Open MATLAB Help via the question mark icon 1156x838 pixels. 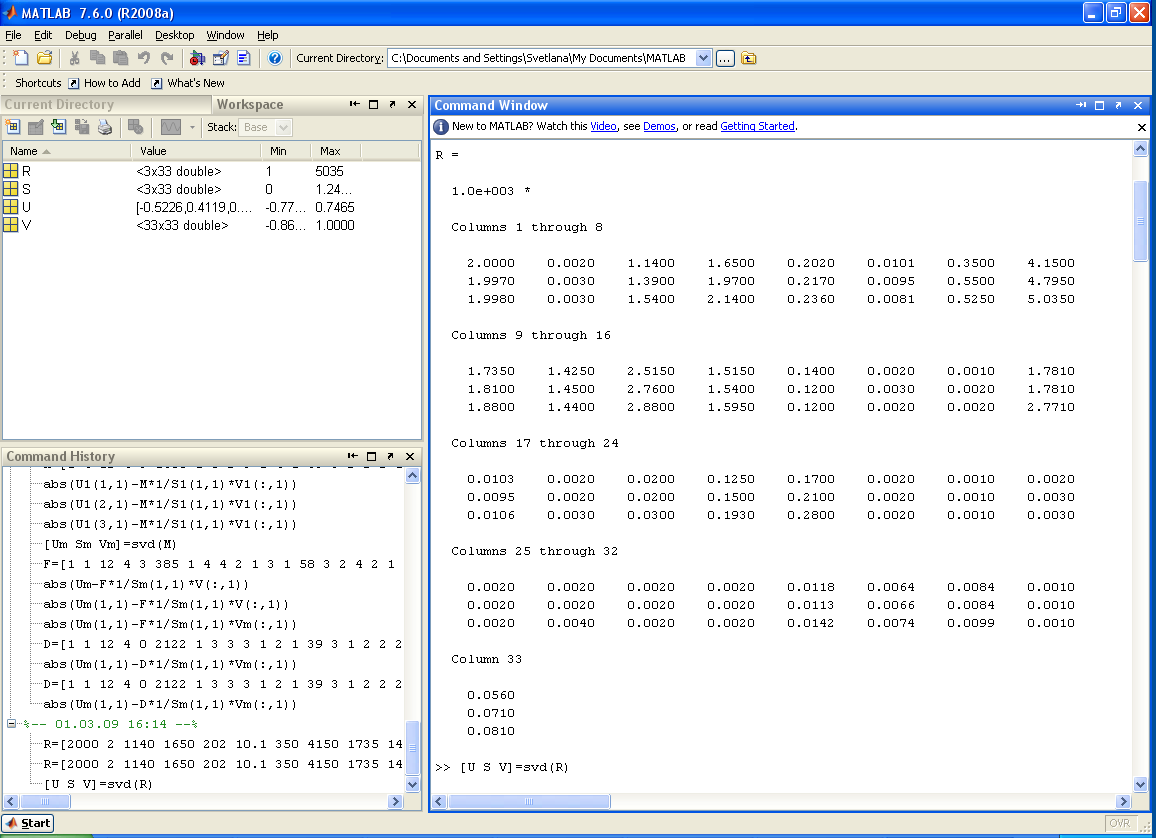click(275, 58)
